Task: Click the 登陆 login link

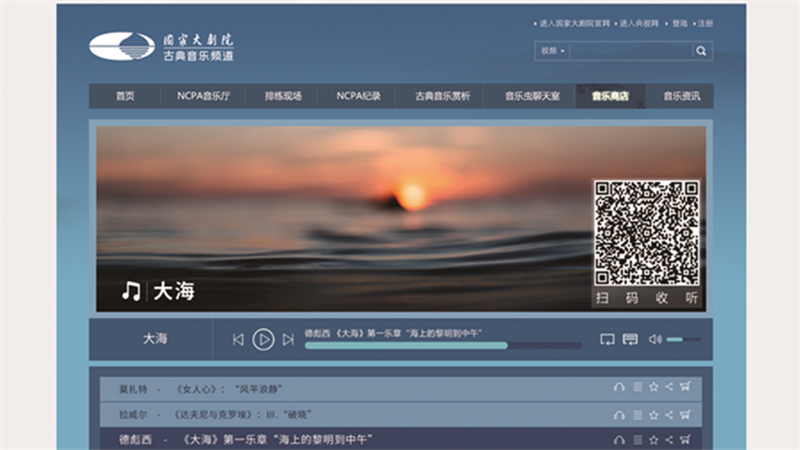Action: [680, 23]
